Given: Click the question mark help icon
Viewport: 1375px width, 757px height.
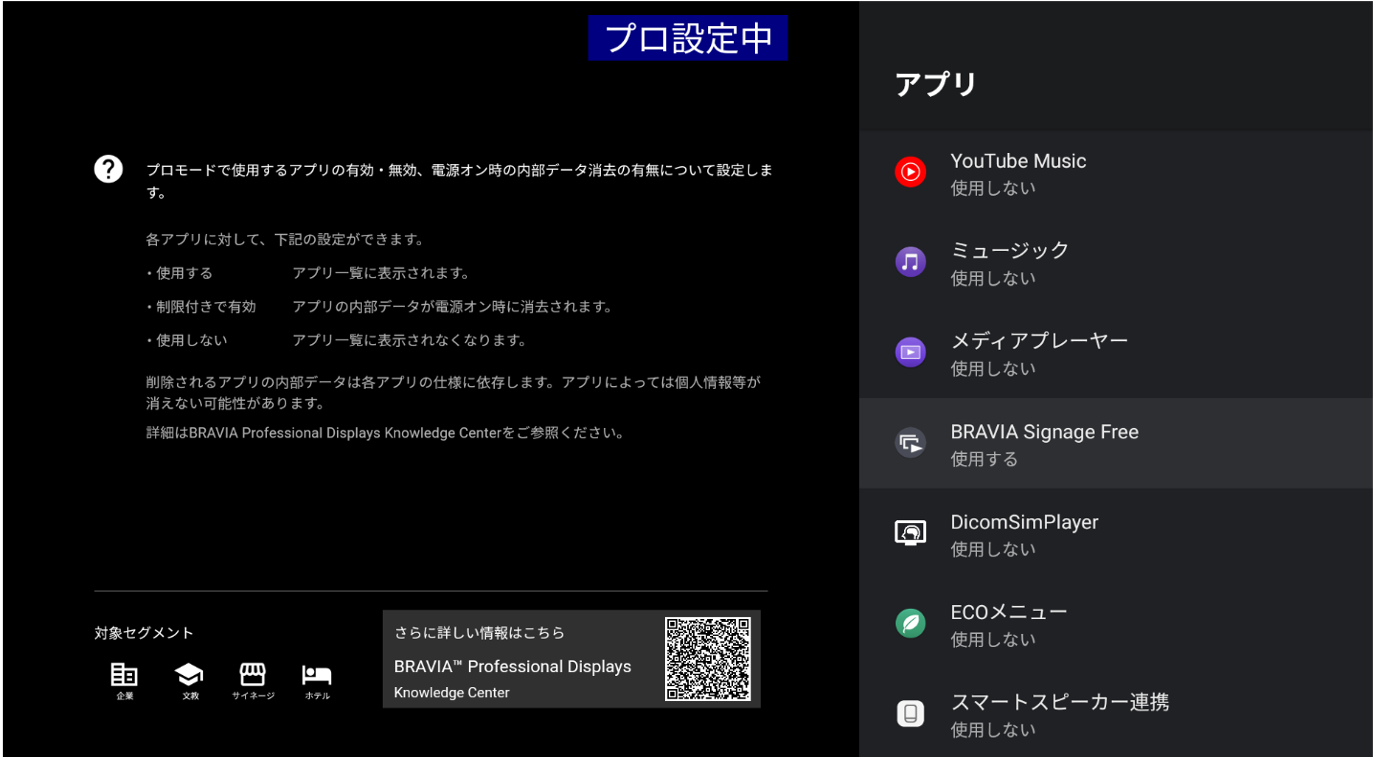Looking at the screenshot, I should 108,169.
